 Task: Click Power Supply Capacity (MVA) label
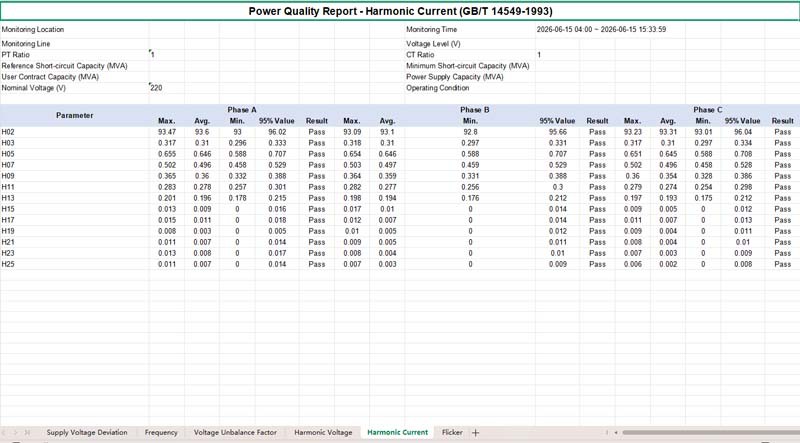[455, 77]
